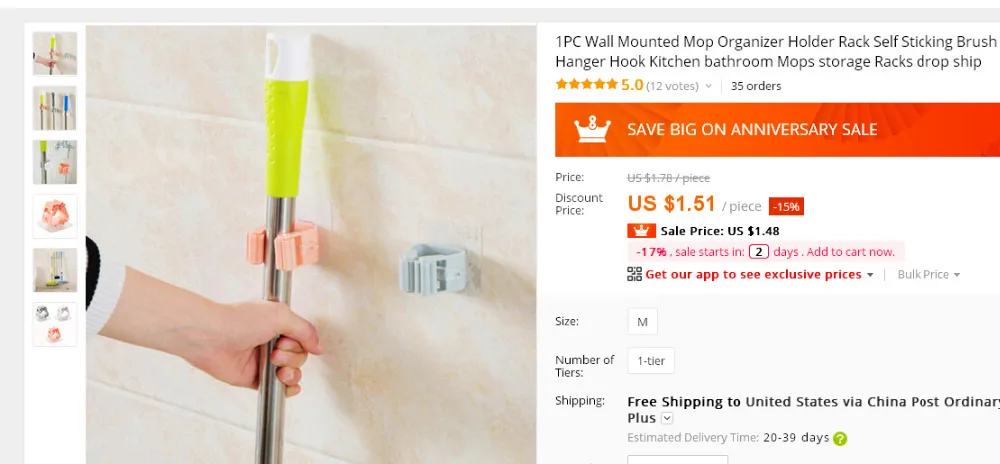Viewport: 1000px width, 464px height.
Task: Expand Get our app exclusive prices arrow
Action: pyautogui.click(x=869, y=275)
